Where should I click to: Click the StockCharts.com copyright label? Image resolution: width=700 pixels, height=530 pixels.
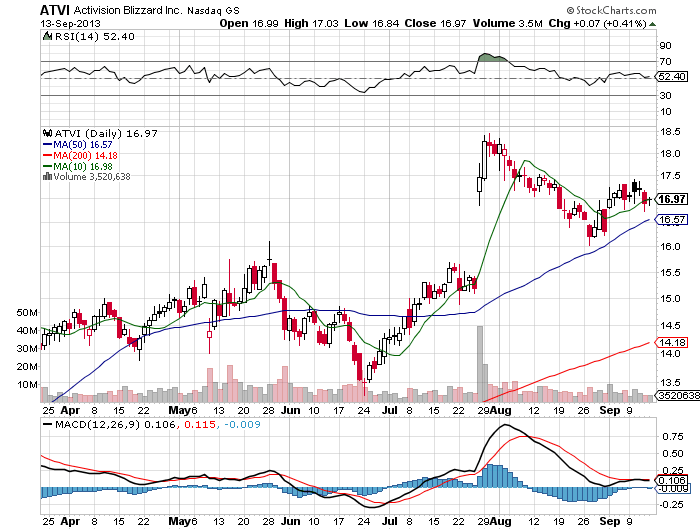point(611,10)
